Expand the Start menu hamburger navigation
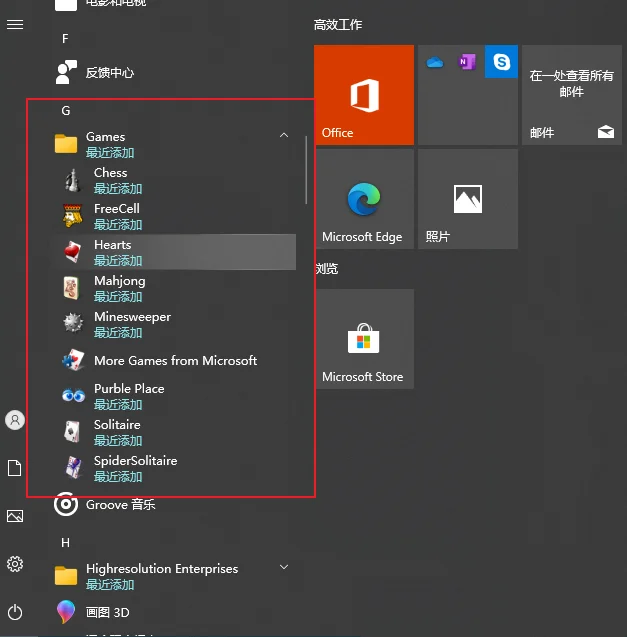The image size is (627, 637). tap(15, 24)
